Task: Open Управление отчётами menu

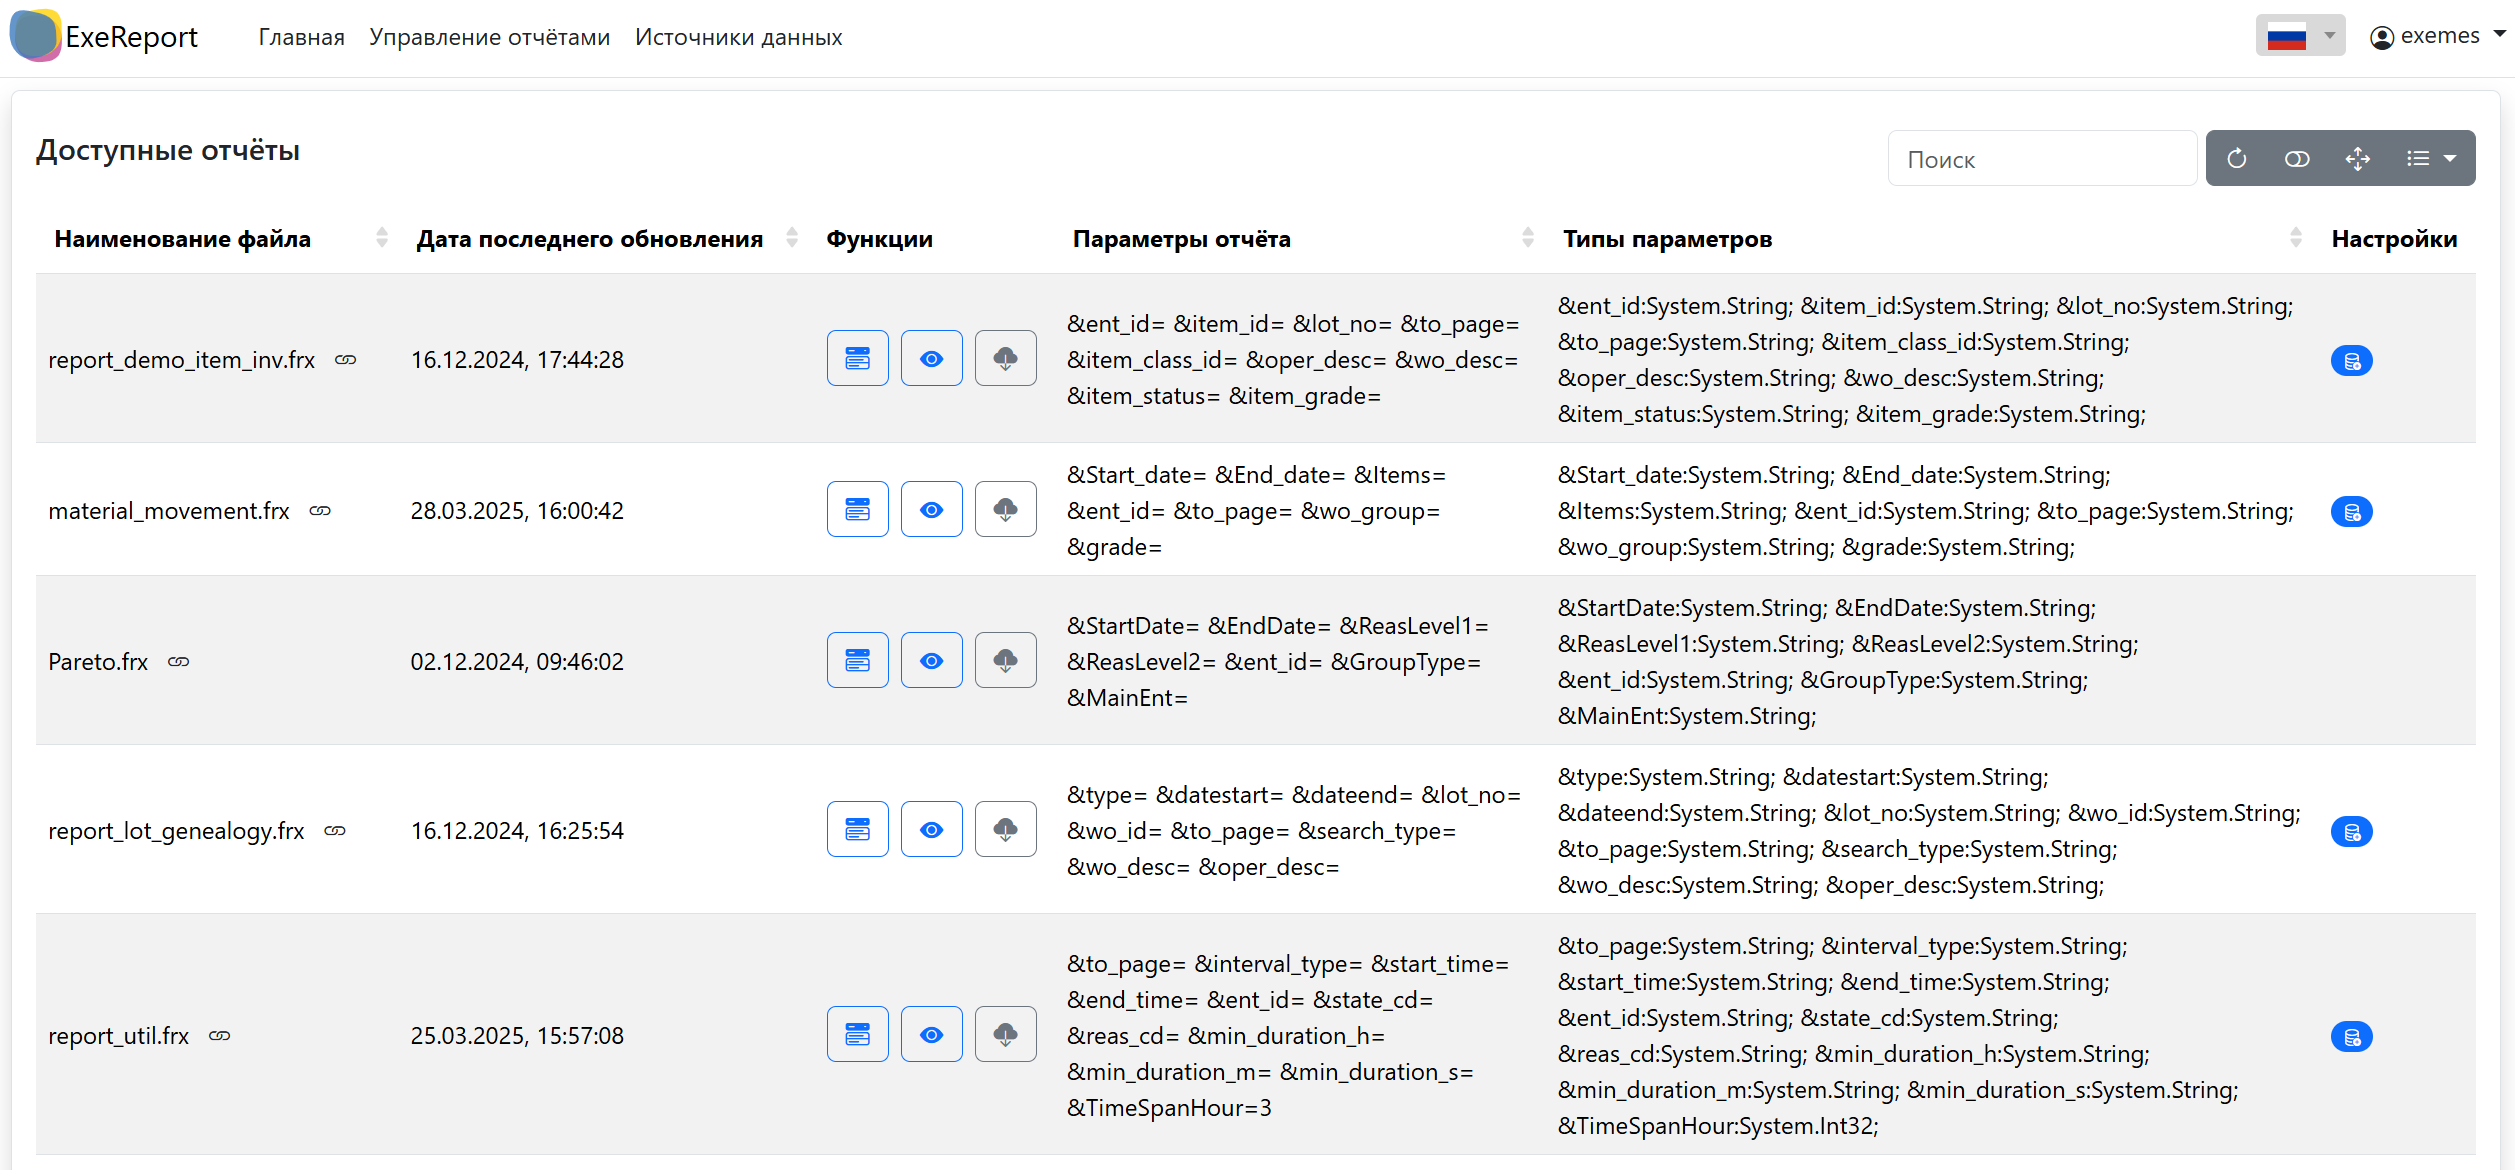Action: pos(489,37)
